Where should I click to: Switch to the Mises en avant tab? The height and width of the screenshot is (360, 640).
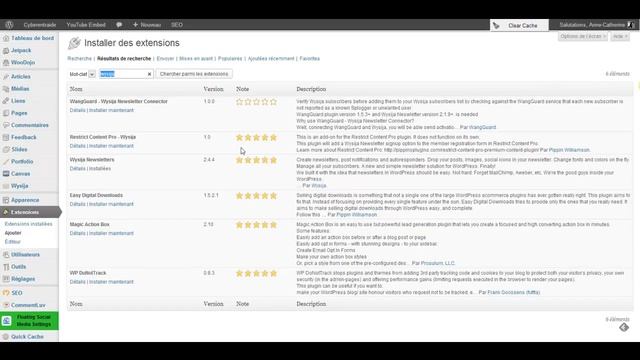[x=196, y=59]
